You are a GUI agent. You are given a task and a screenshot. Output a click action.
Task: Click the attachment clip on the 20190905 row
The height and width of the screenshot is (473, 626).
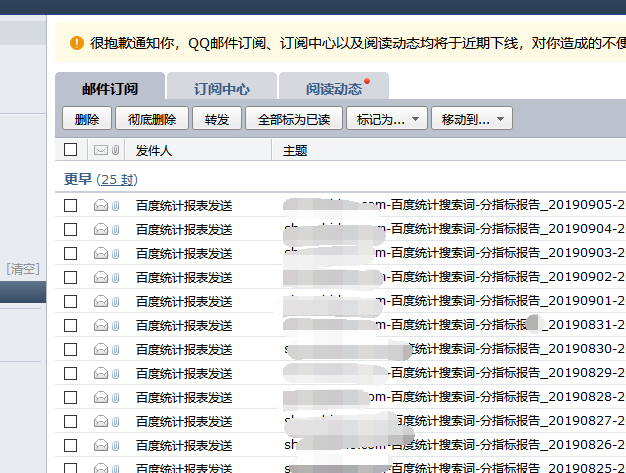[x=116, y=206]
